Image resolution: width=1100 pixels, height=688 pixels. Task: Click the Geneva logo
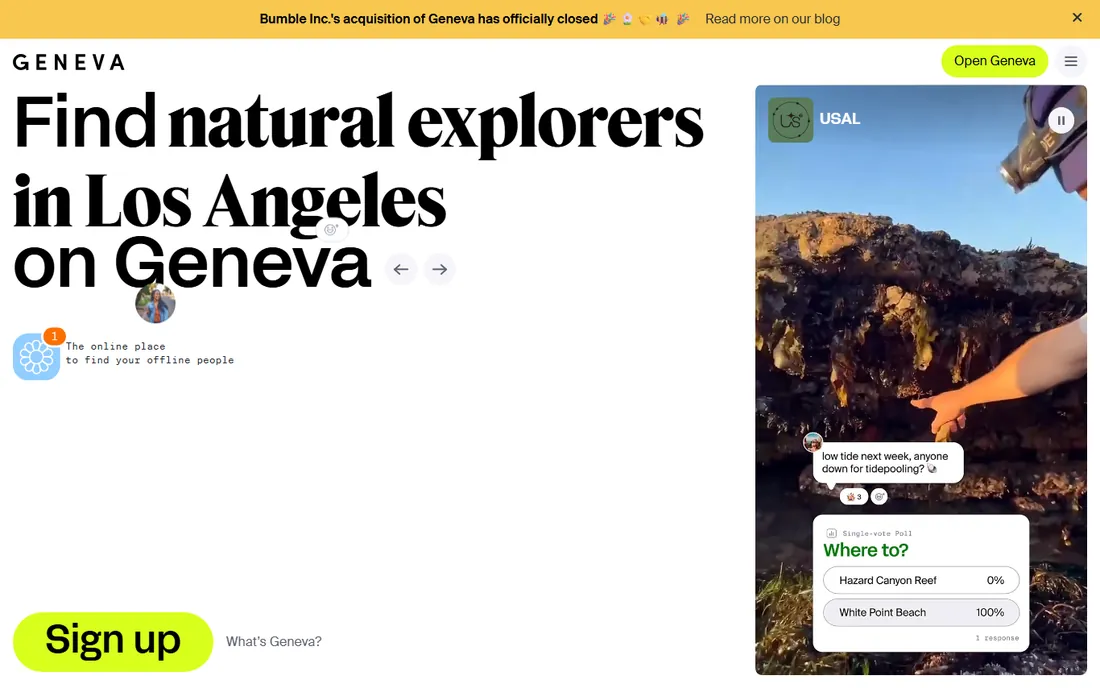69,62
